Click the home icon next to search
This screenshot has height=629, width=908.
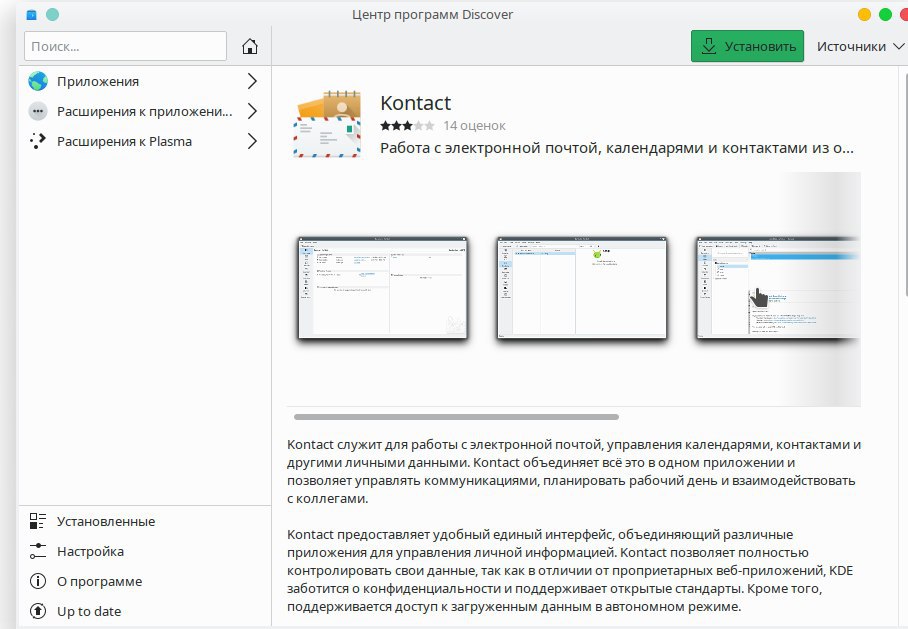click(x=250, y=46)
